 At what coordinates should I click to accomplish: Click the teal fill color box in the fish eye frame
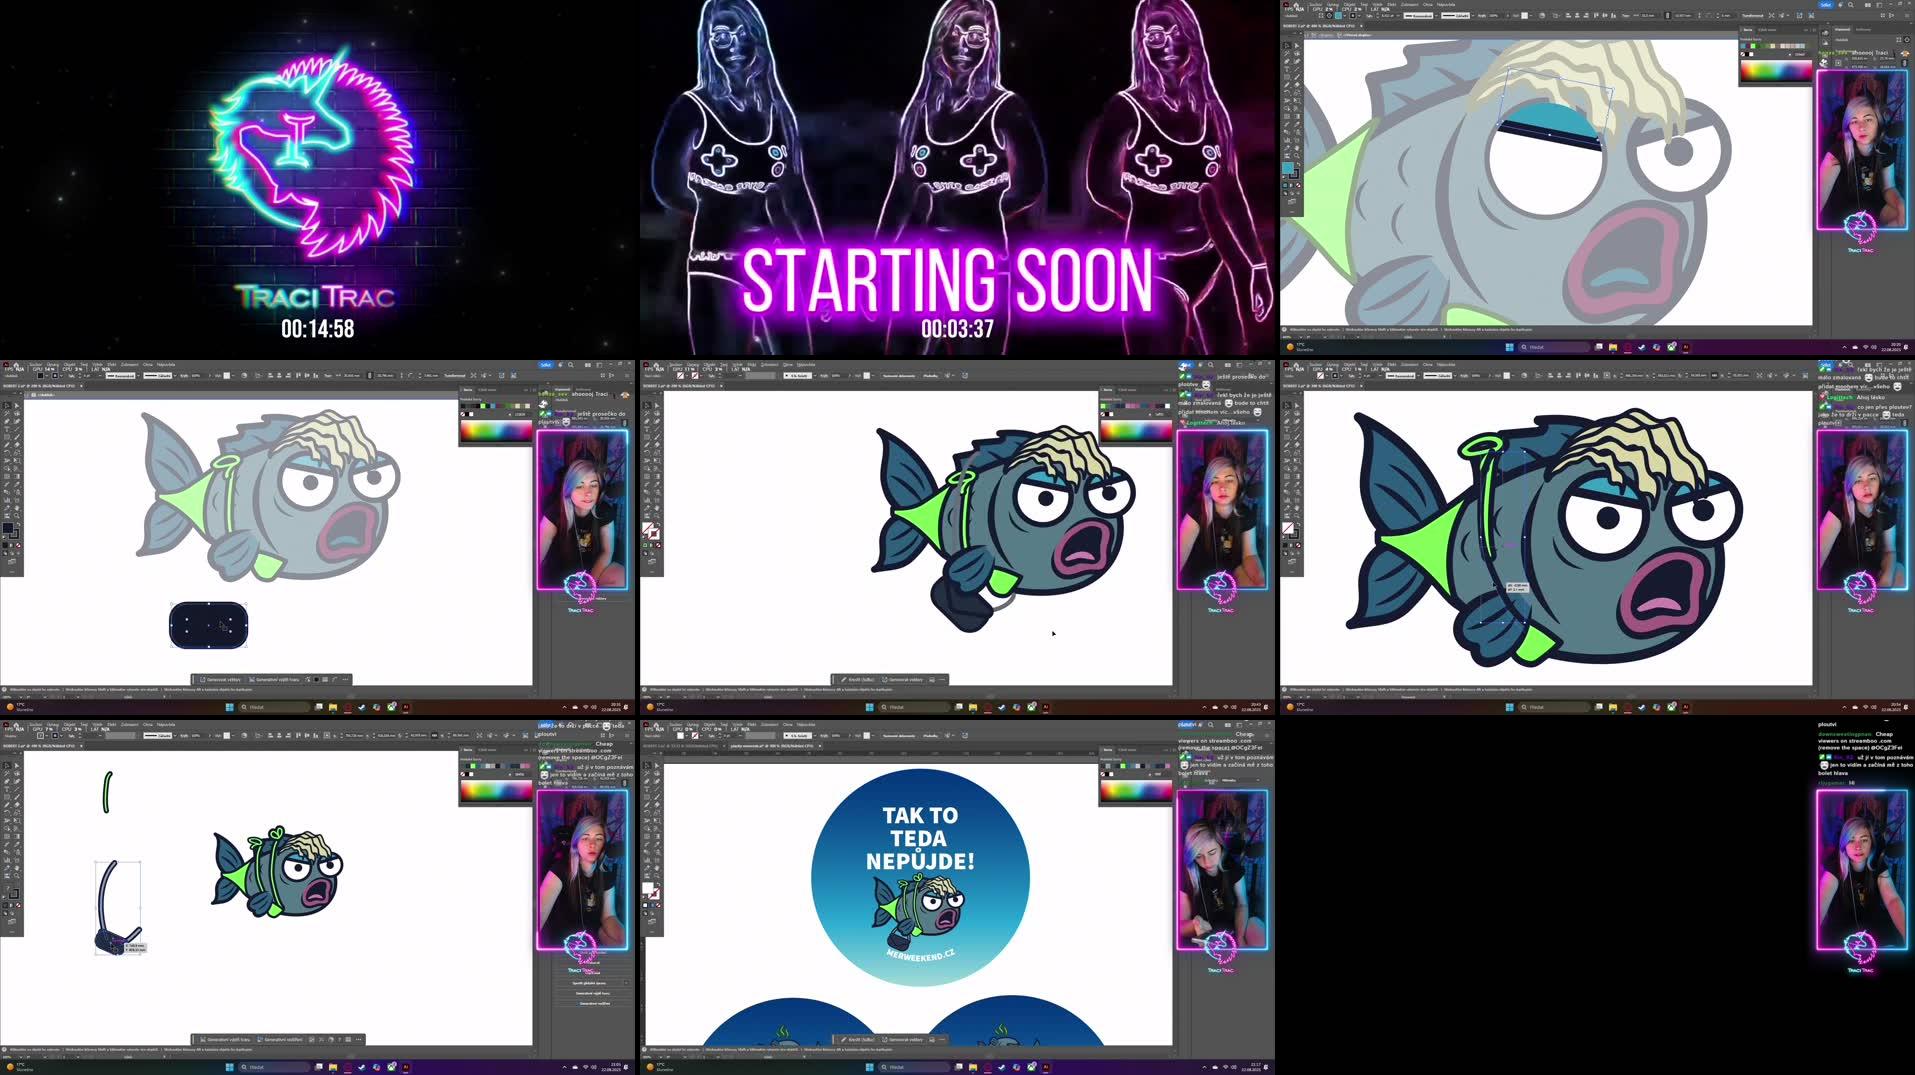tap(1288, 168)
